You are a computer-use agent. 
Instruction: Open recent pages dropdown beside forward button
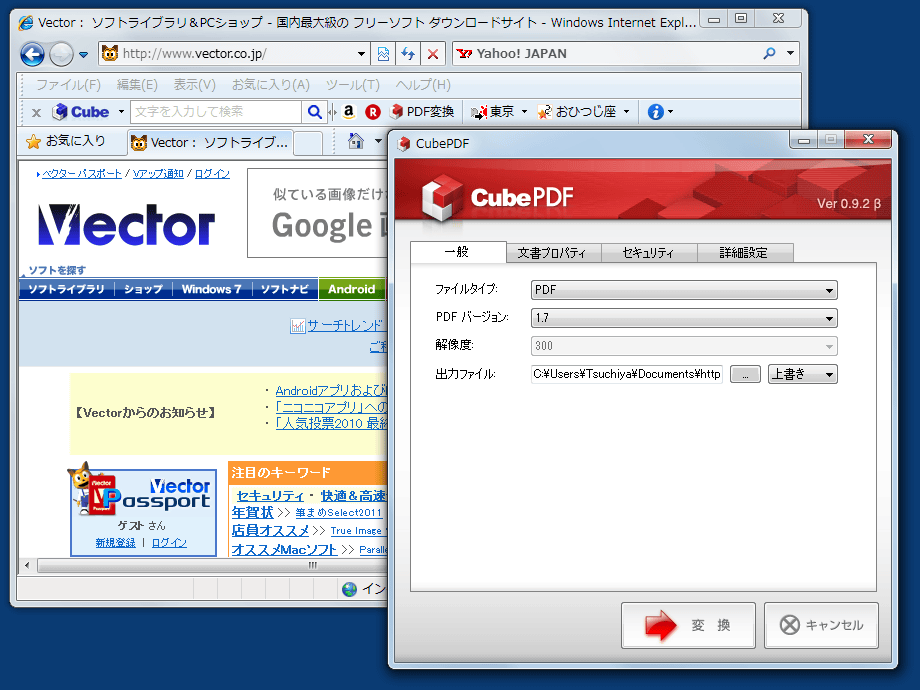click(83, 55)
